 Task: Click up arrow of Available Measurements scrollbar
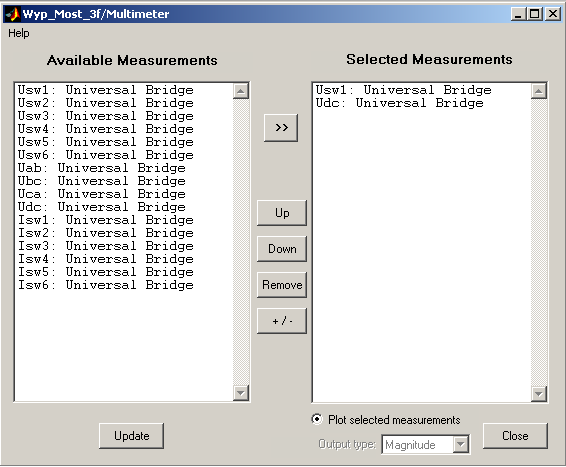tap(241, 91)
